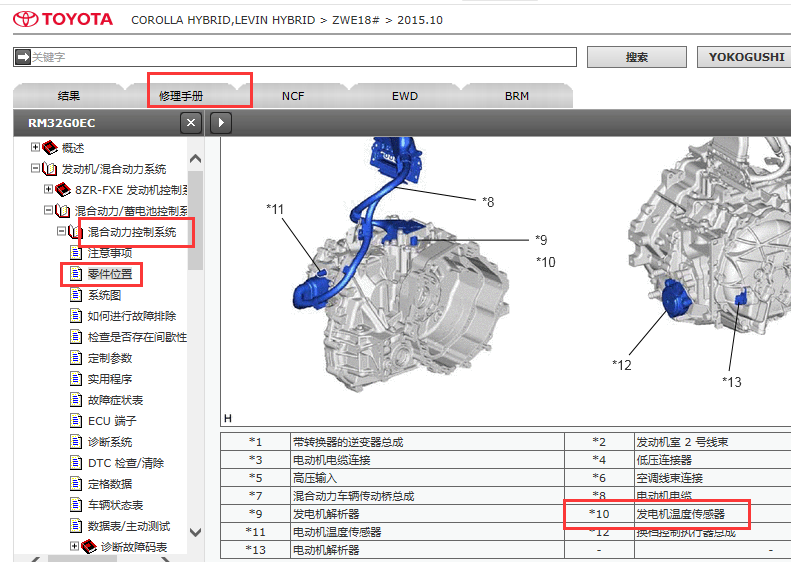Click the tree vertical scrollbar thumb
Image resolution: width=791 pixels, height=562 pixels.
(195, 220)
